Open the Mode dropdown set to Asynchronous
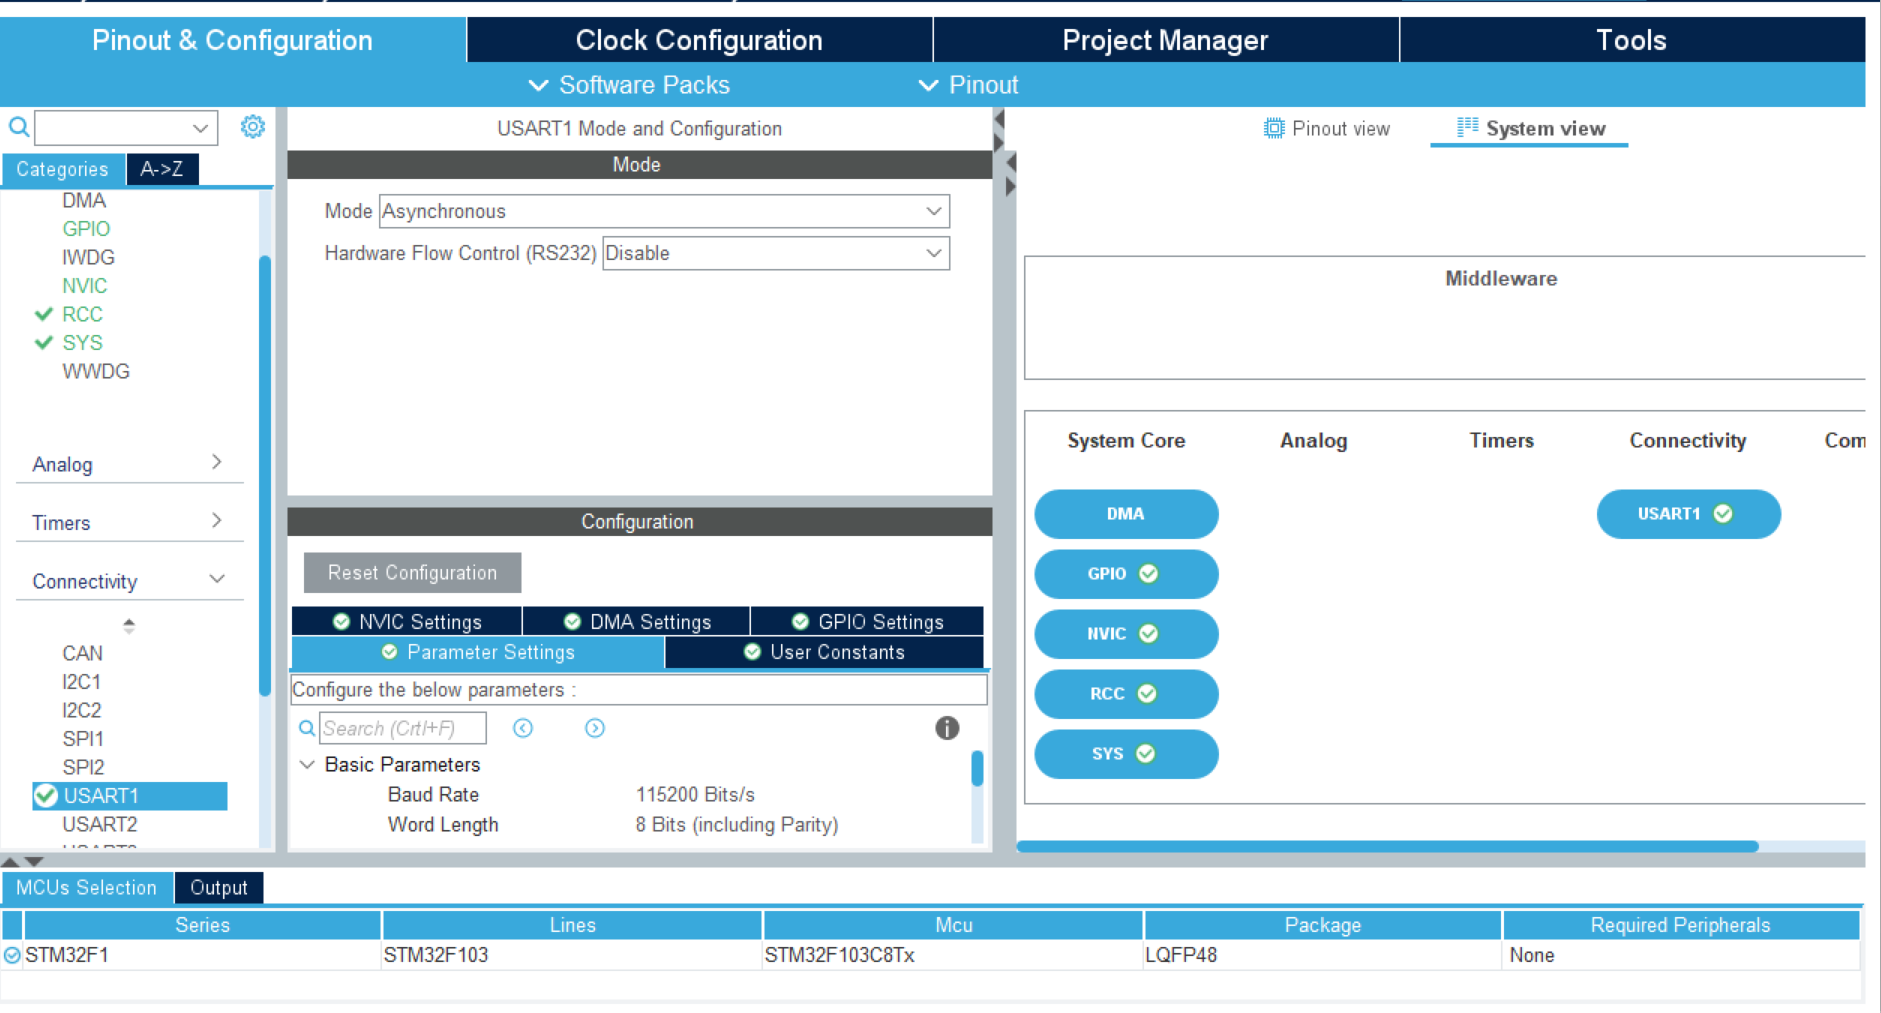This screenshot has width=1881, height=1013. (x=664, y=211)
